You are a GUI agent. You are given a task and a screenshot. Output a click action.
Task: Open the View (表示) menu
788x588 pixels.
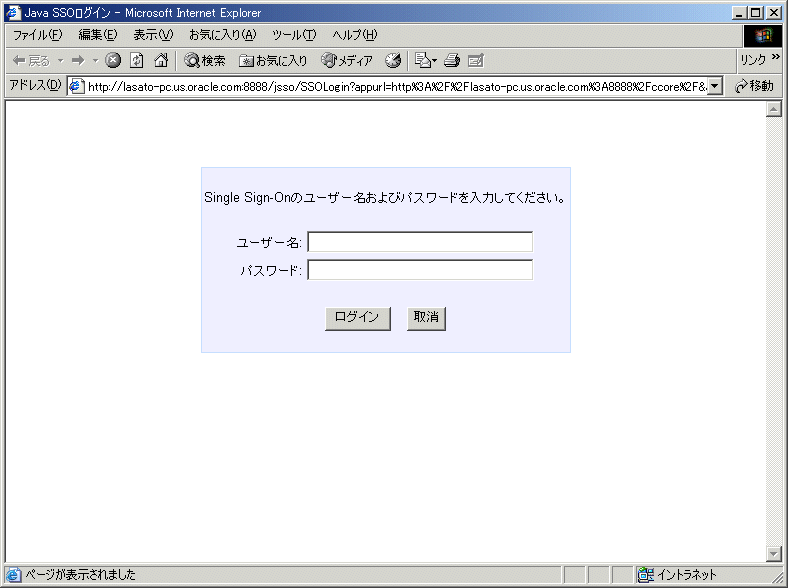coord(153,35)
